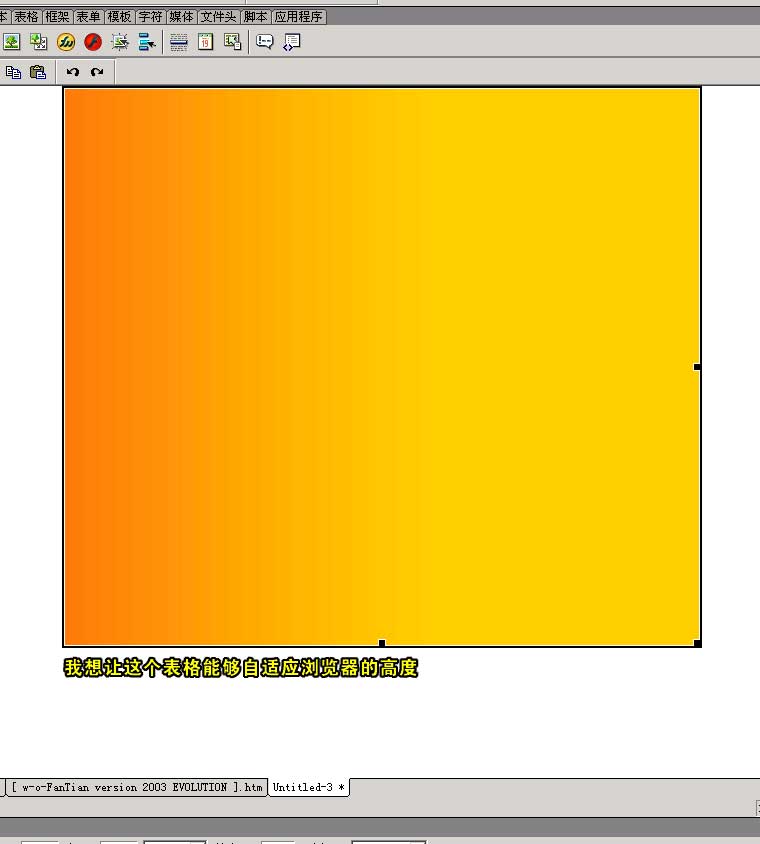Insert a comment with the speech bubble icon

click(x=264, y=41)
